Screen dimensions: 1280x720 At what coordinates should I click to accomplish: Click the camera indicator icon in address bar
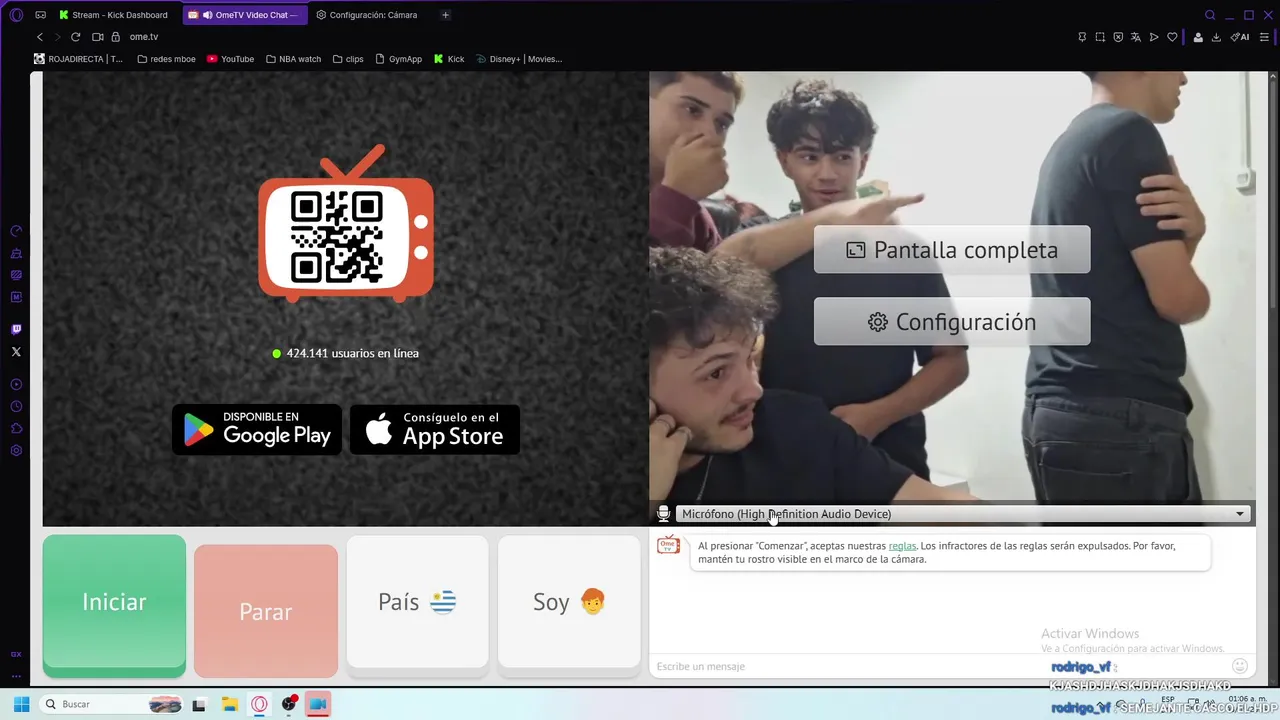coord(98,37)
